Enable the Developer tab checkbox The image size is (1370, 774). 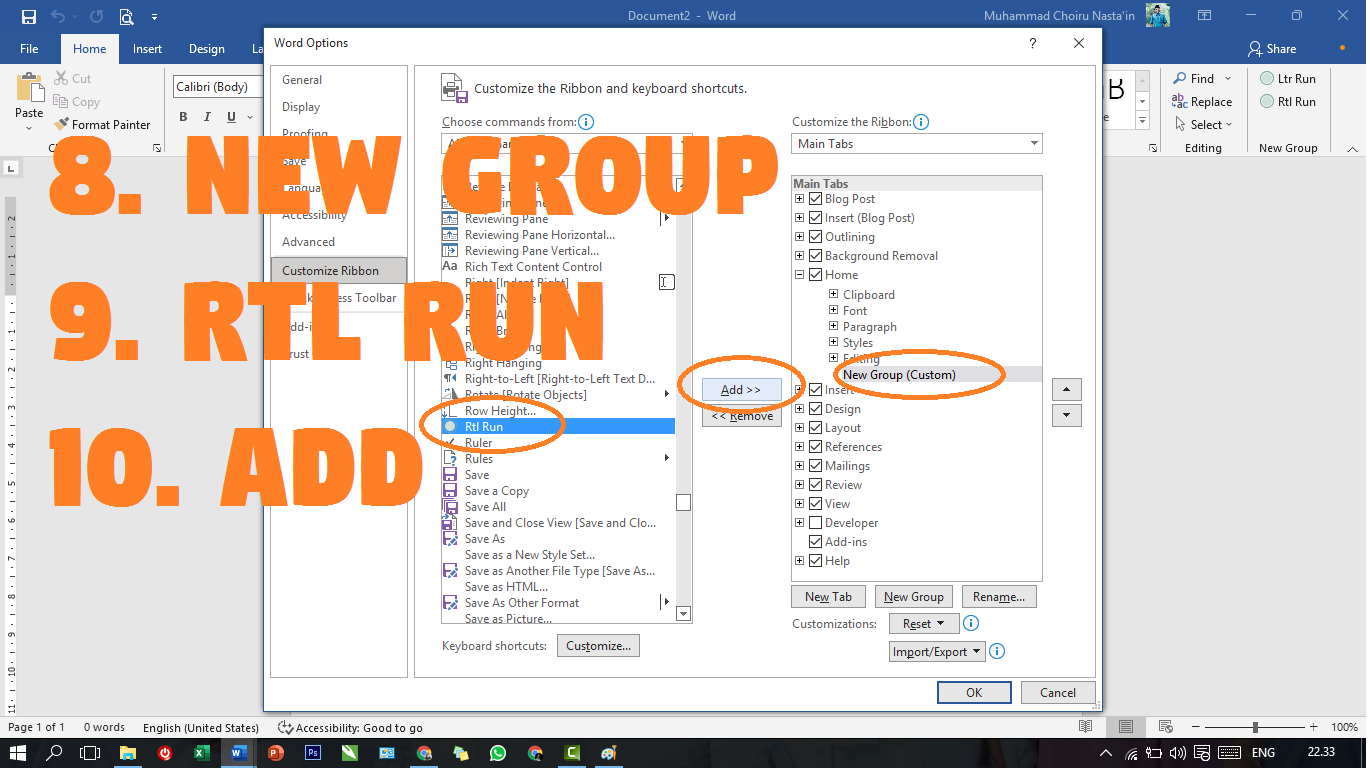pos(816,523)
